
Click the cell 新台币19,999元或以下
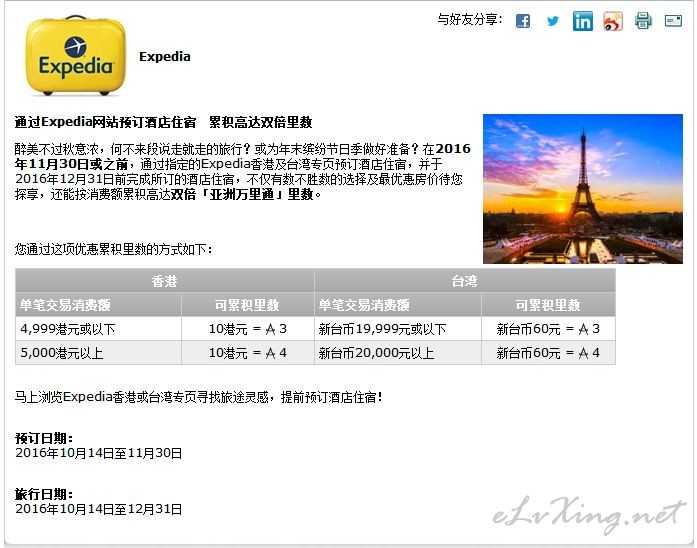point(398,329)
